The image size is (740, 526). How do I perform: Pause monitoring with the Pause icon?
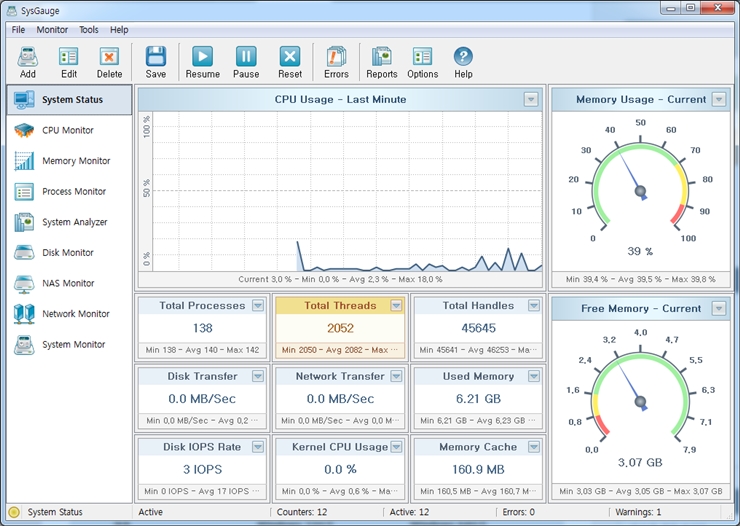pyautogui.click(x=246, y=57)
